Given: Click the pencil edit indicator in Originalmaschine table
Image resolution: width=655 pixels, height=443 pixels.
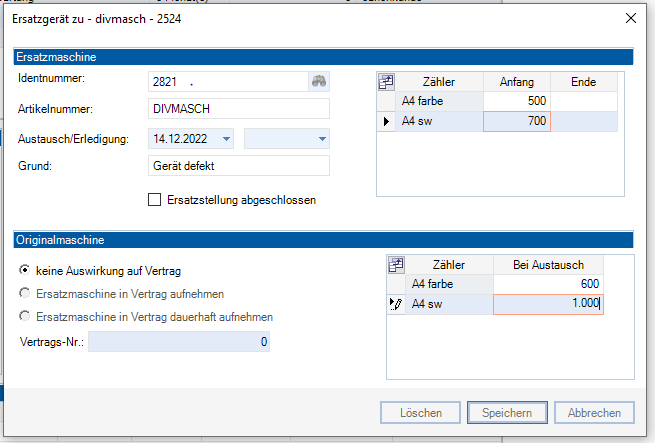Looking at the screenshot, I should (x=396, y=305).
